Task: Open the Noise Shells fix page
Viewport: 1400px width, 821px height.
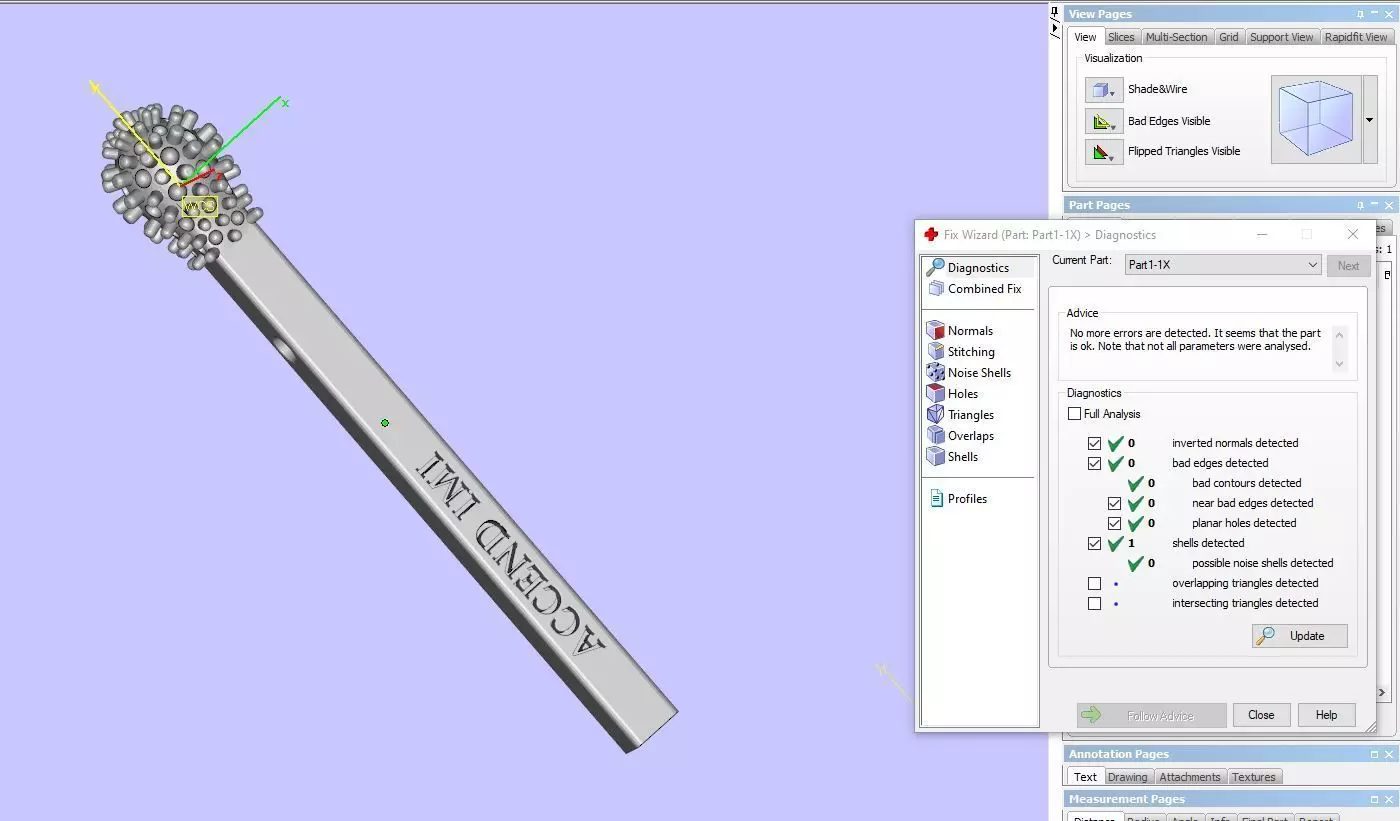Action: [969, 372]
